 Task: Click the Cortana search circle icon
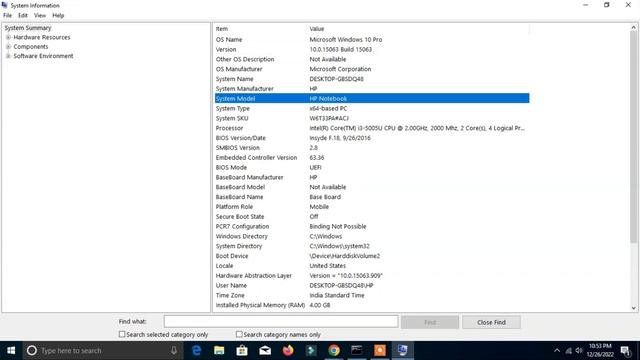point(32,351)
